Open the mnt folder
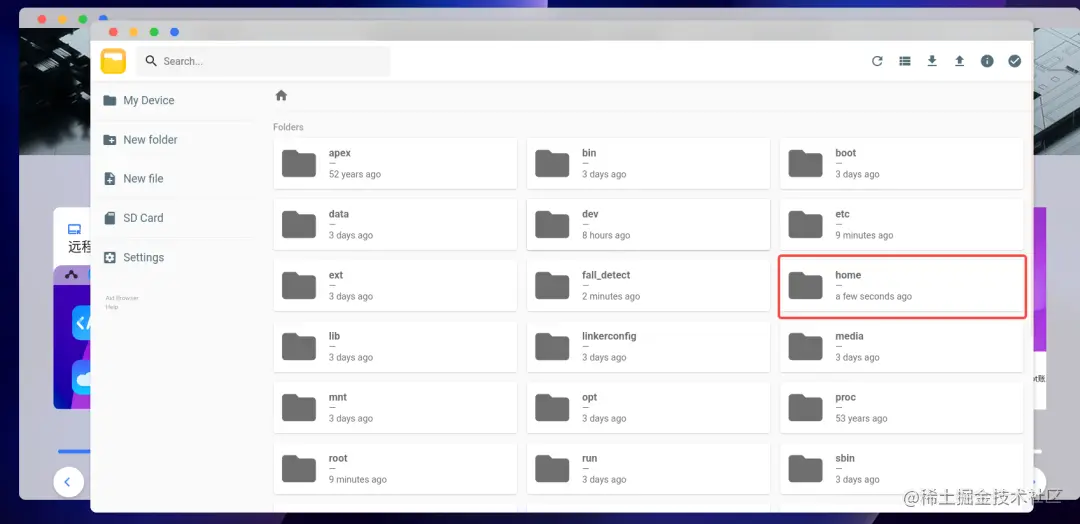Viewport: 1080px width, 524px height. pos(395,408)
